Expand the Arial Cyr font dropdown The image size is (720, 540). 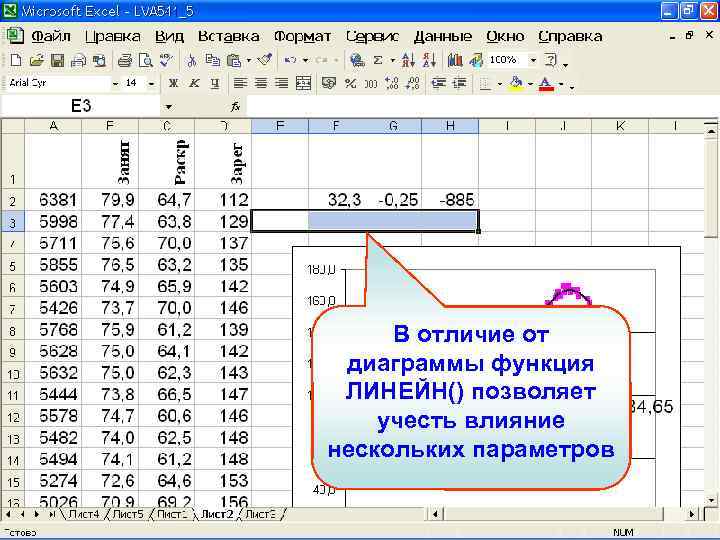click(115, 84)
